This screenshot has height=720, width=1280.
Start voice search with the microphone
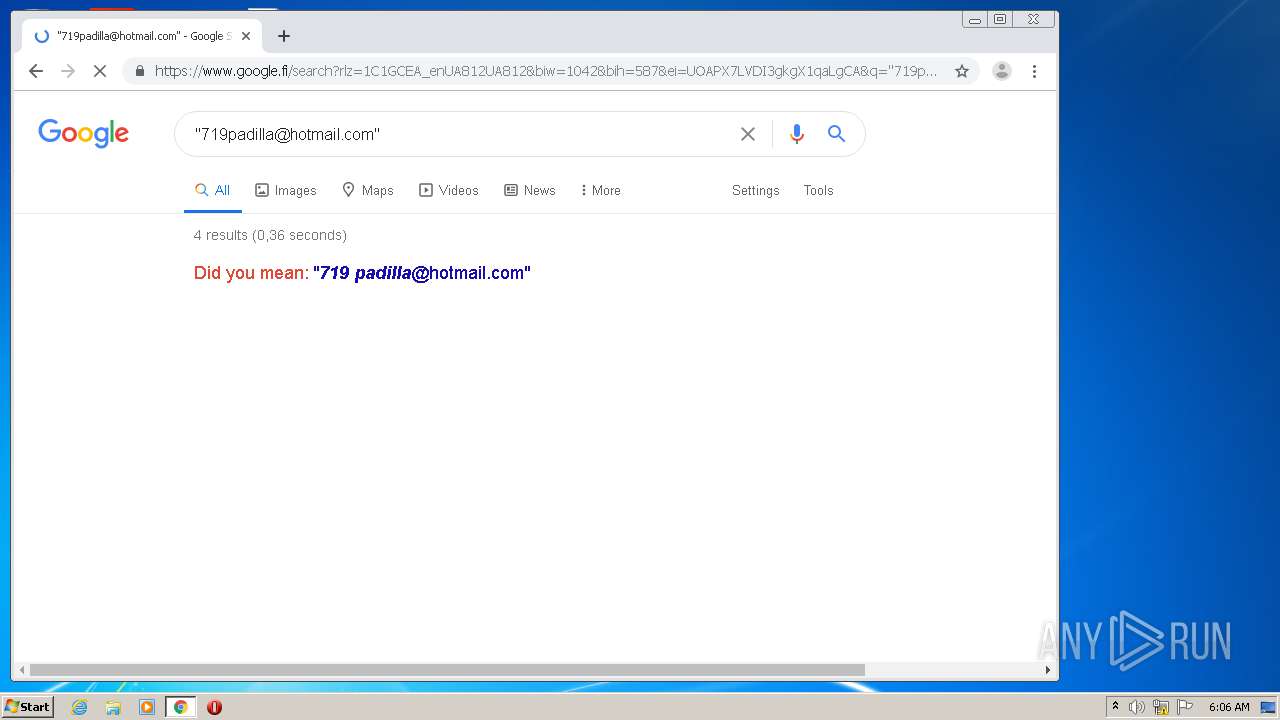796,134
